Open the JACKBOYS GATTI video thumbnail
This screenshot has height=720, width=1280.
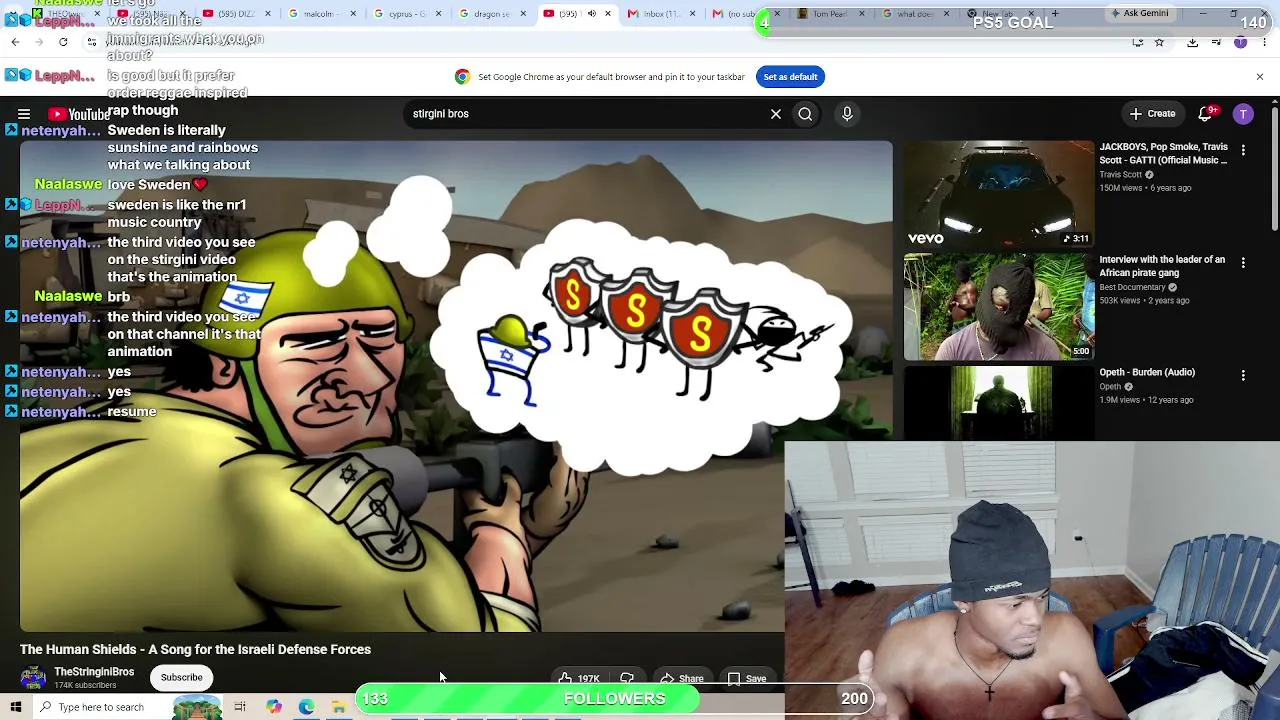coord(999,194)
